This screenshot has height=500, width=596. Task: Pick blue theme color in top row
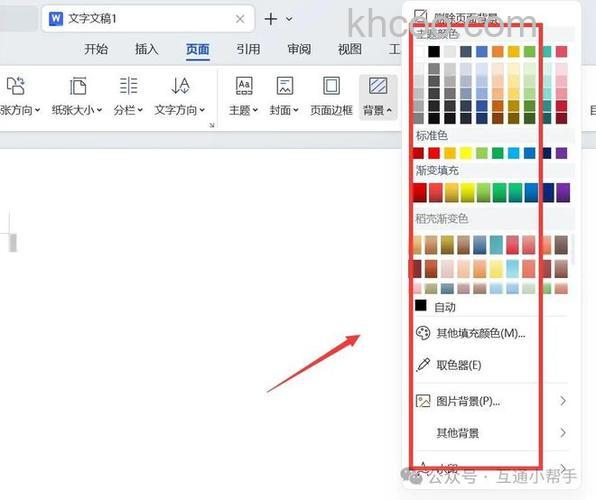point(482,51)
